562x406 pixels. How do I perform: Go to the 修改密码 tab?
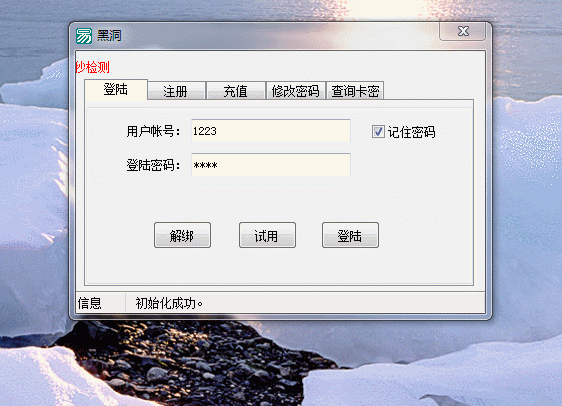(296, 91)
